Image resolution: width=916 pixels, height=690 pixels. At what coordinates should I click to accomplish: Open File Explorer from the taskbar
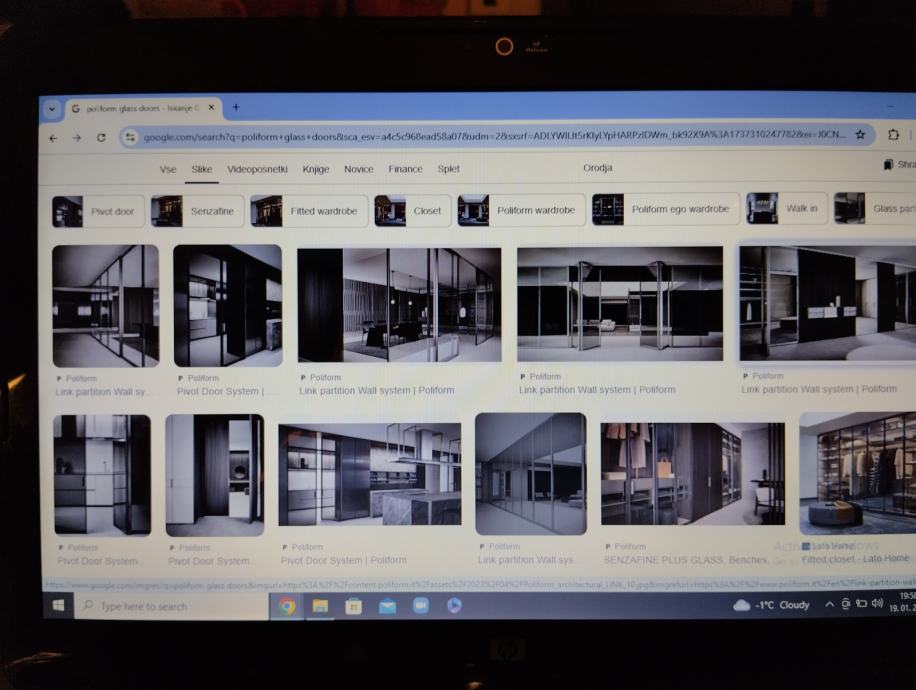pos(320,606)
